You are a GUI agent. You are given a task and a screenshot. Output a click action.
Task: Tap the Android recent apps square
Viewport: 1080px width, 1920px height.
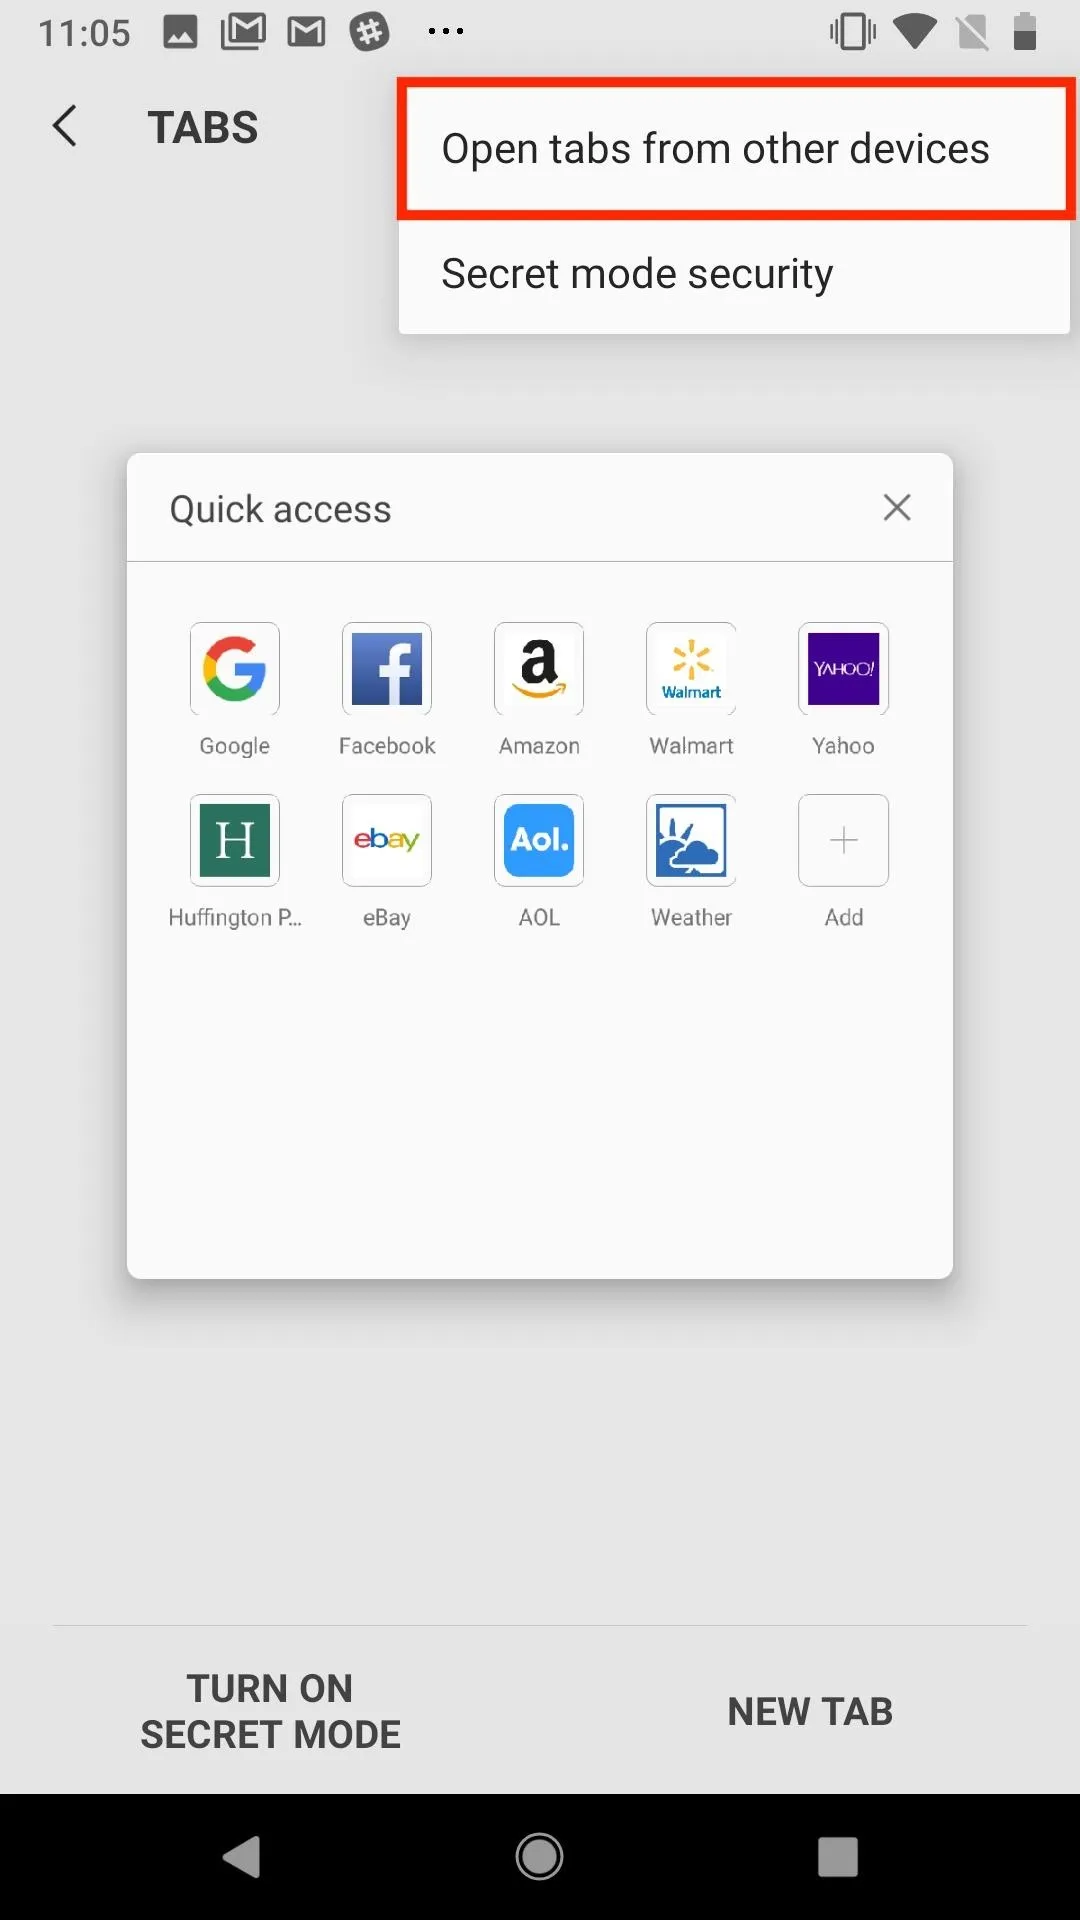point(838,1857)
